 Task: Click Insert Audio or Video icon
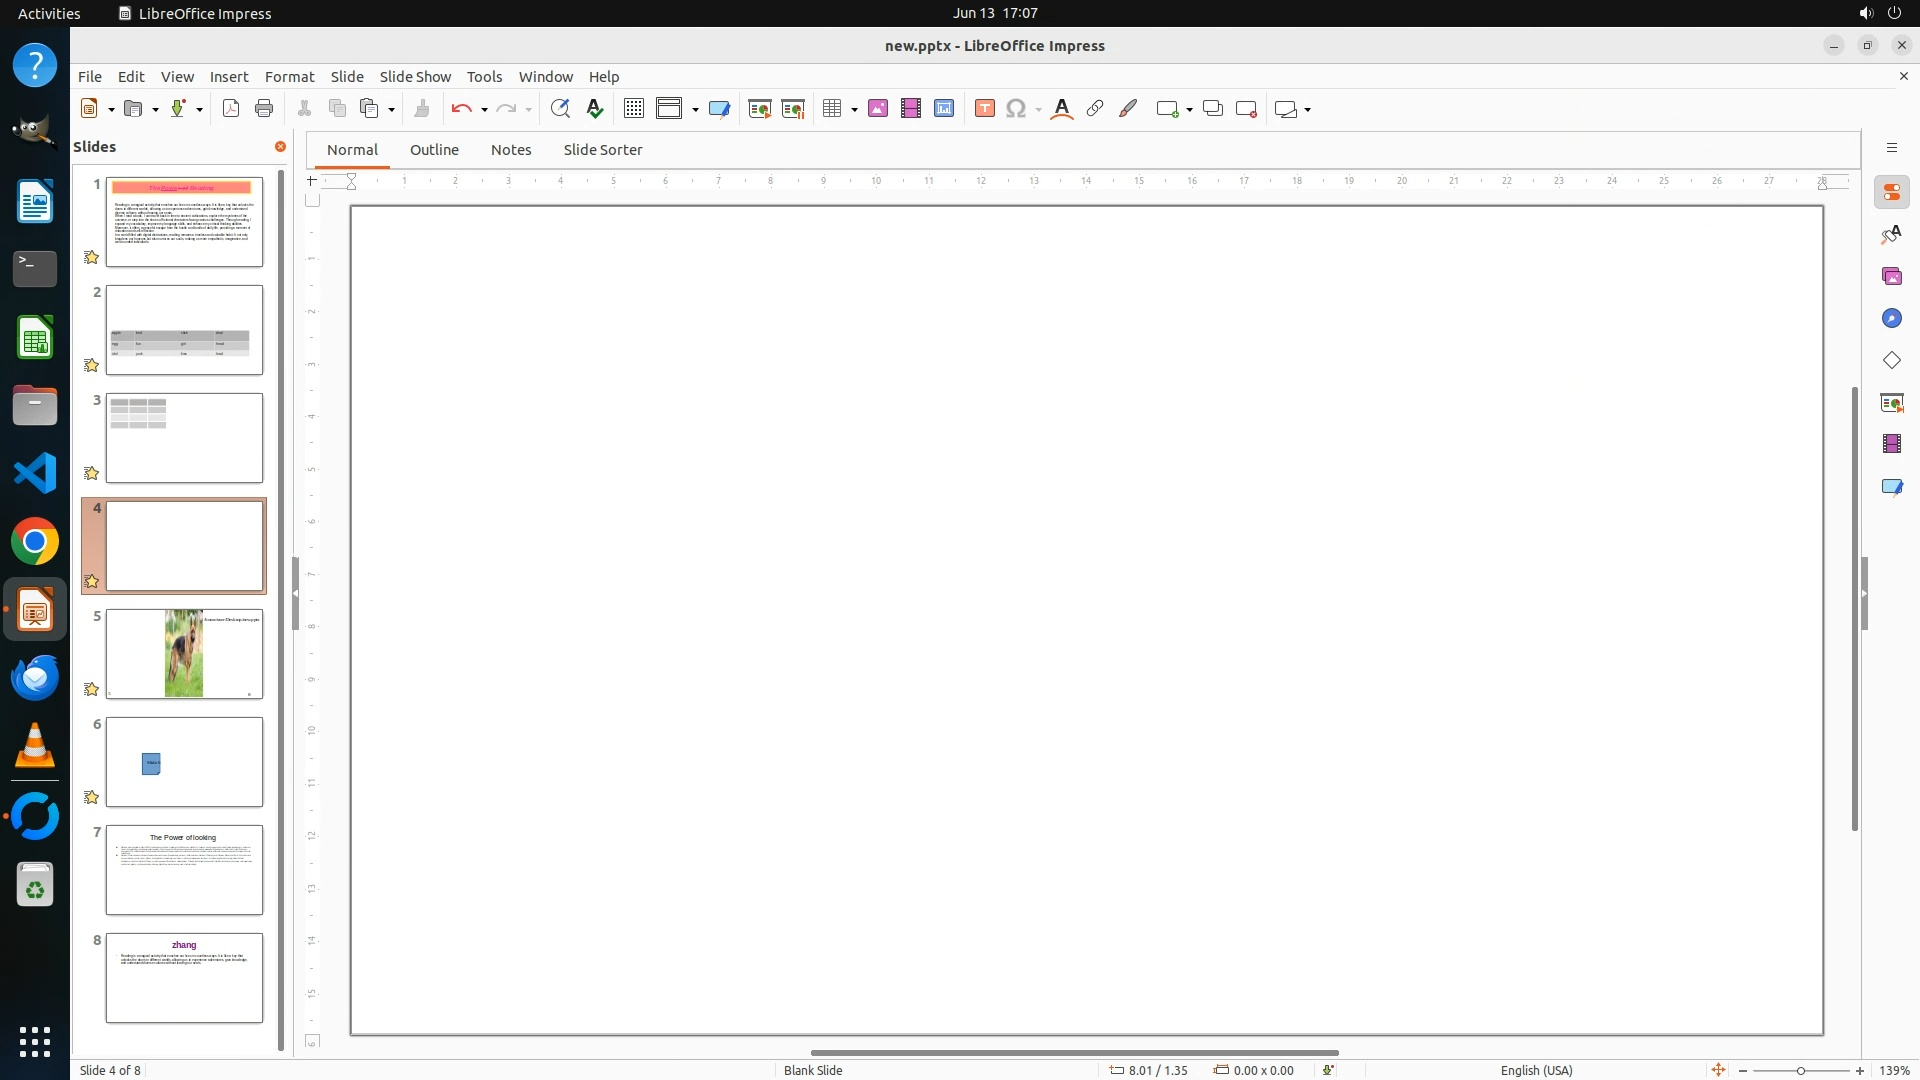(910, 109)
